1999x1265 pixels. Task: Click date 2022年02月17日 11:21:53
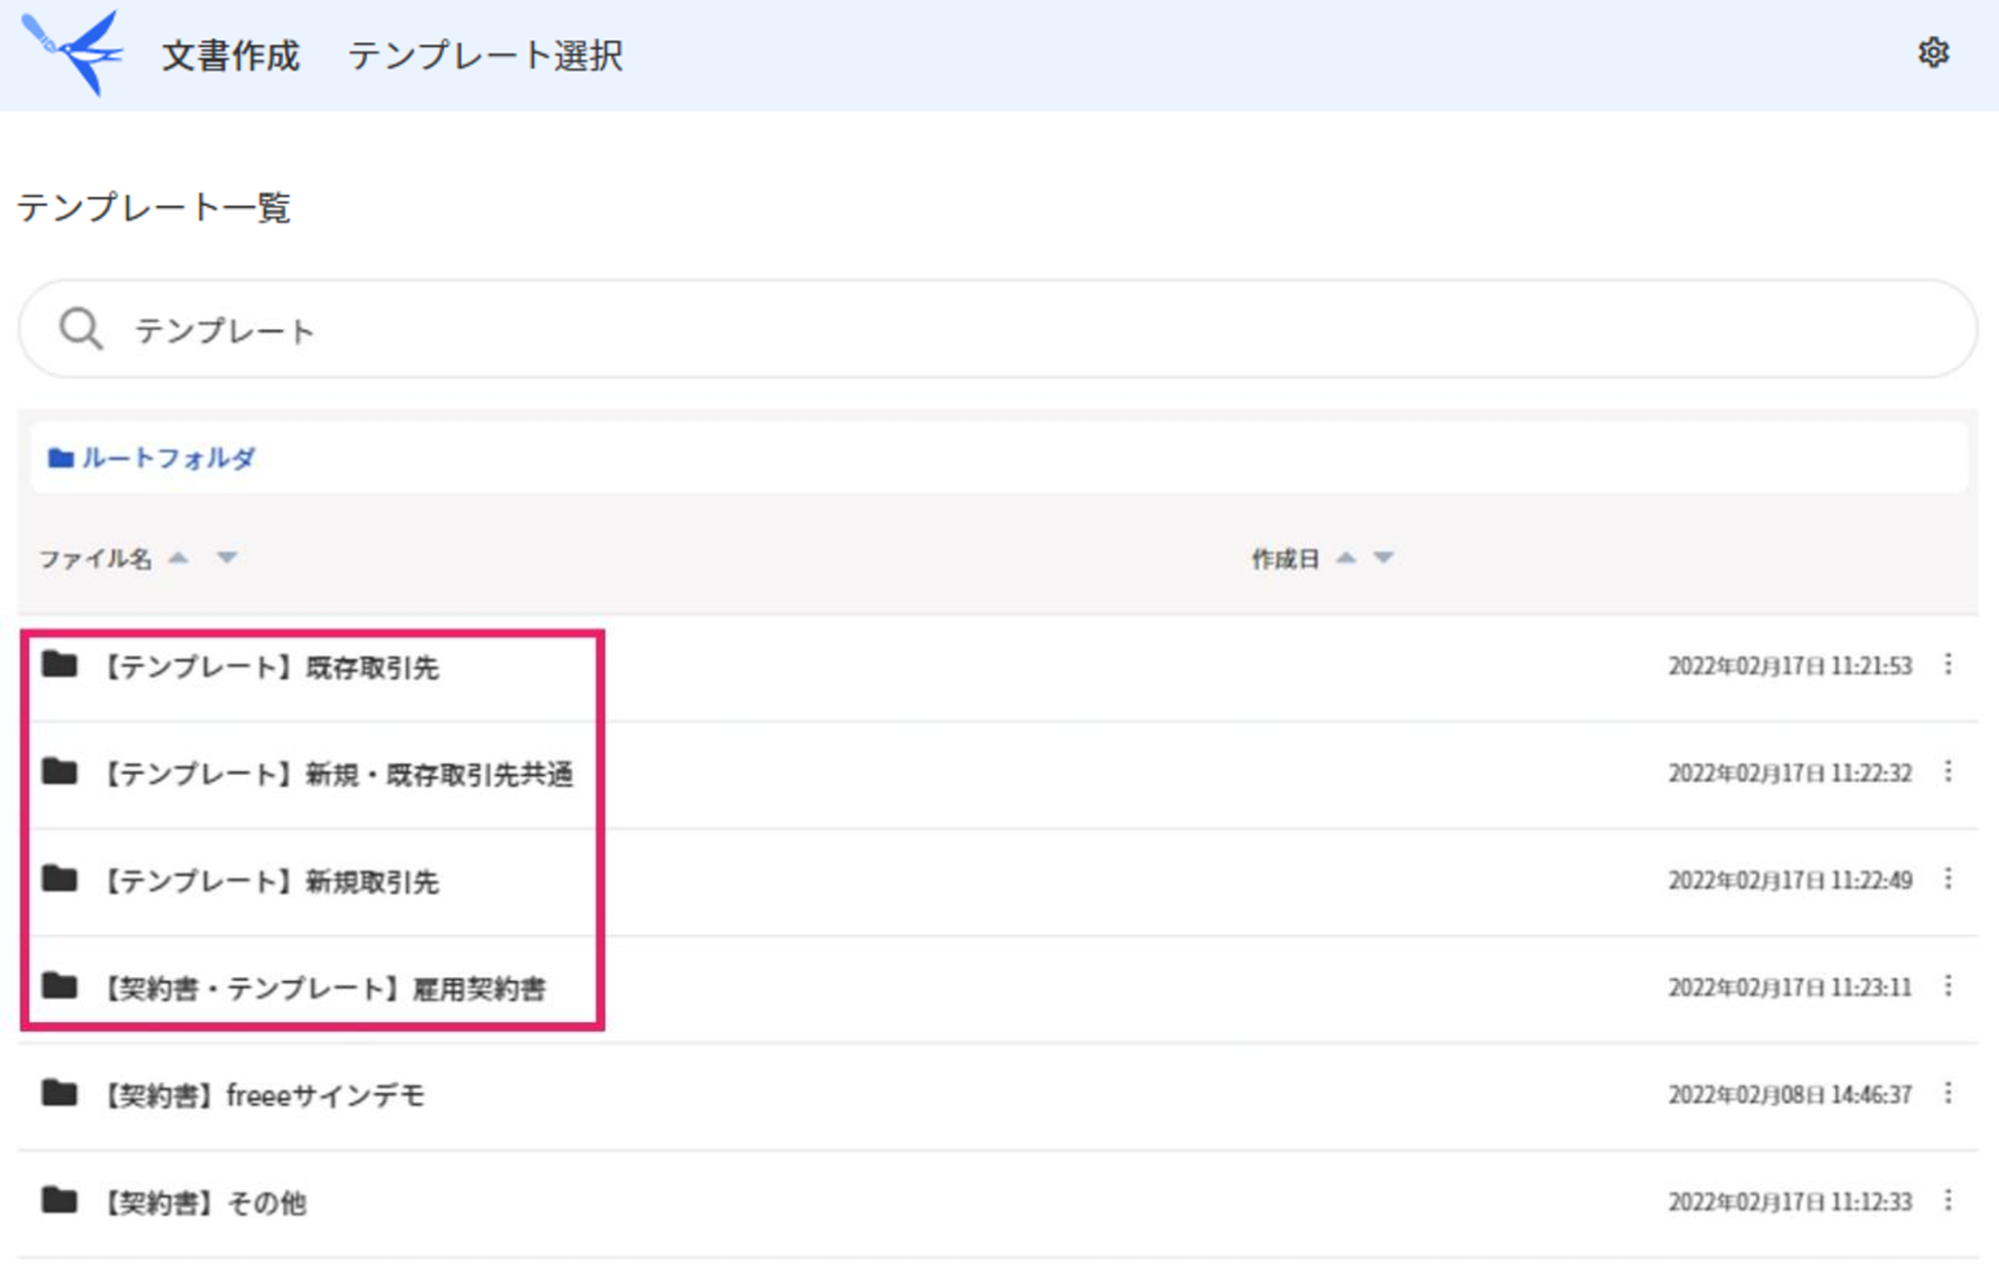1790,666
